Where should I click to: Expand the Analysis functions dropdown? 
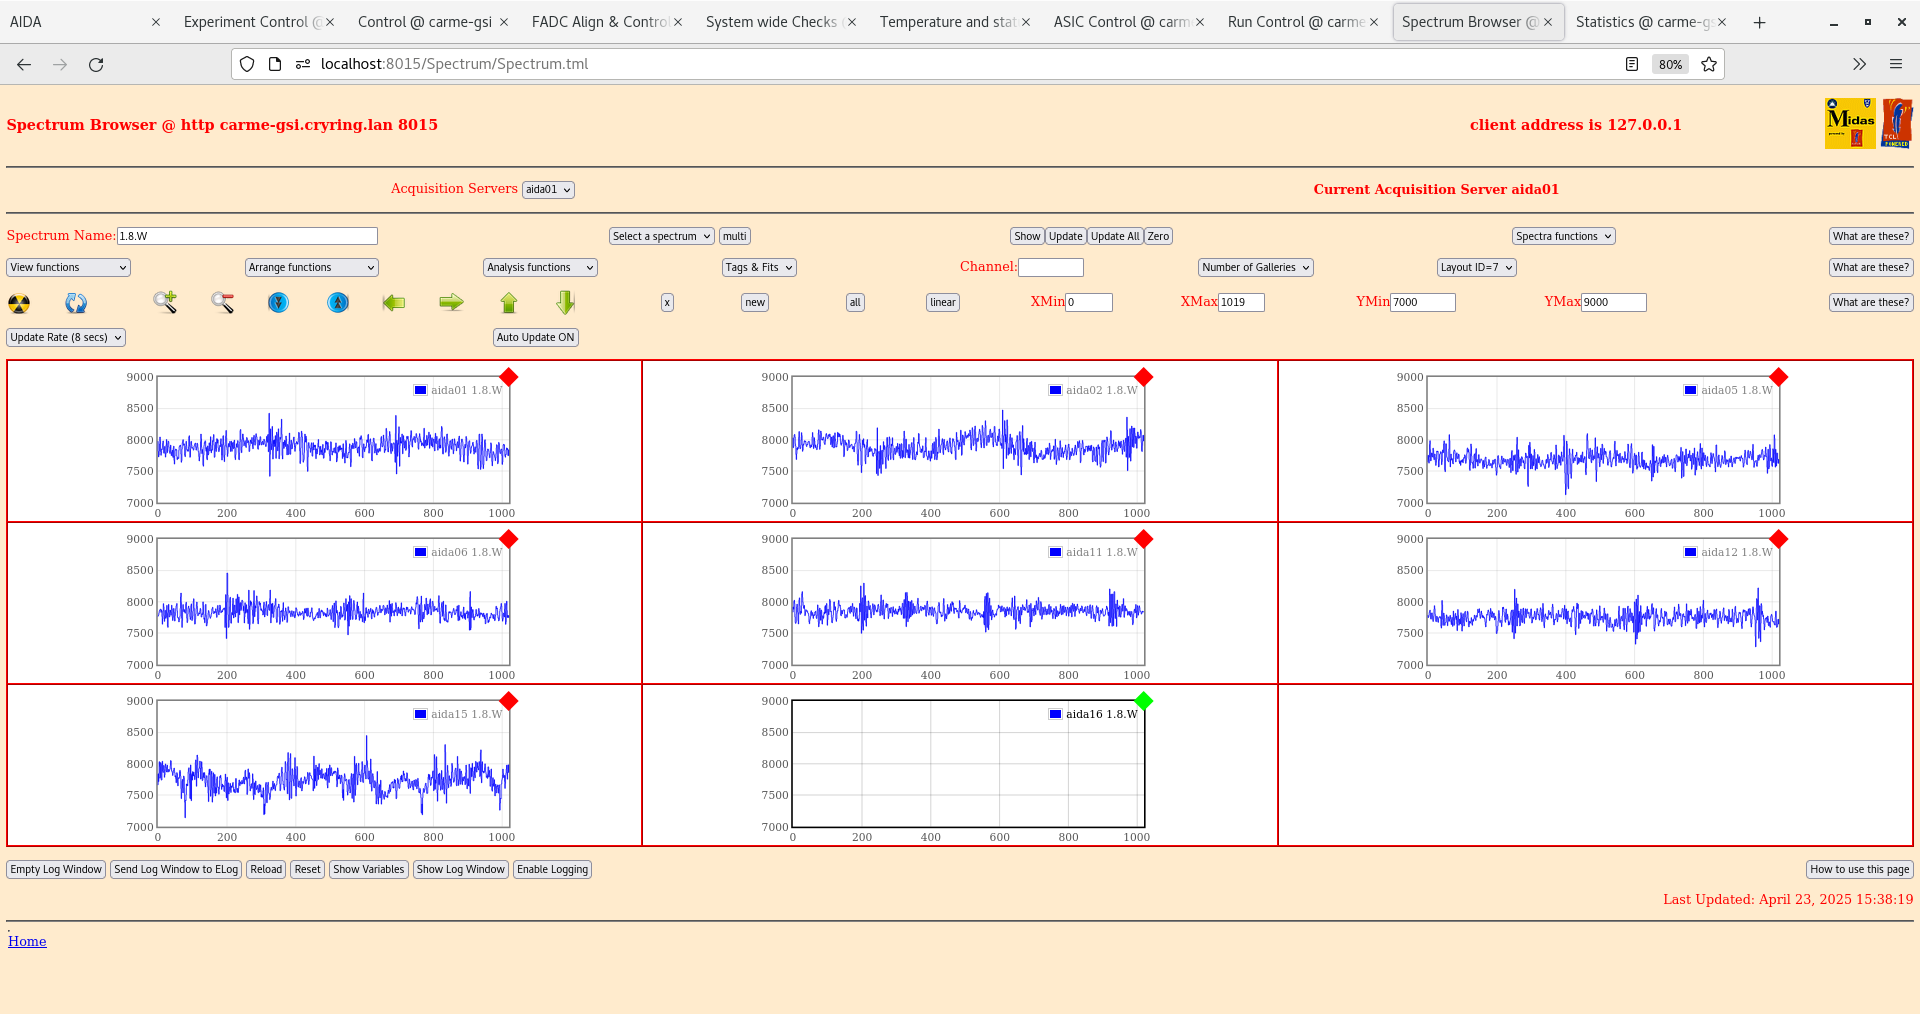[539, 267]
